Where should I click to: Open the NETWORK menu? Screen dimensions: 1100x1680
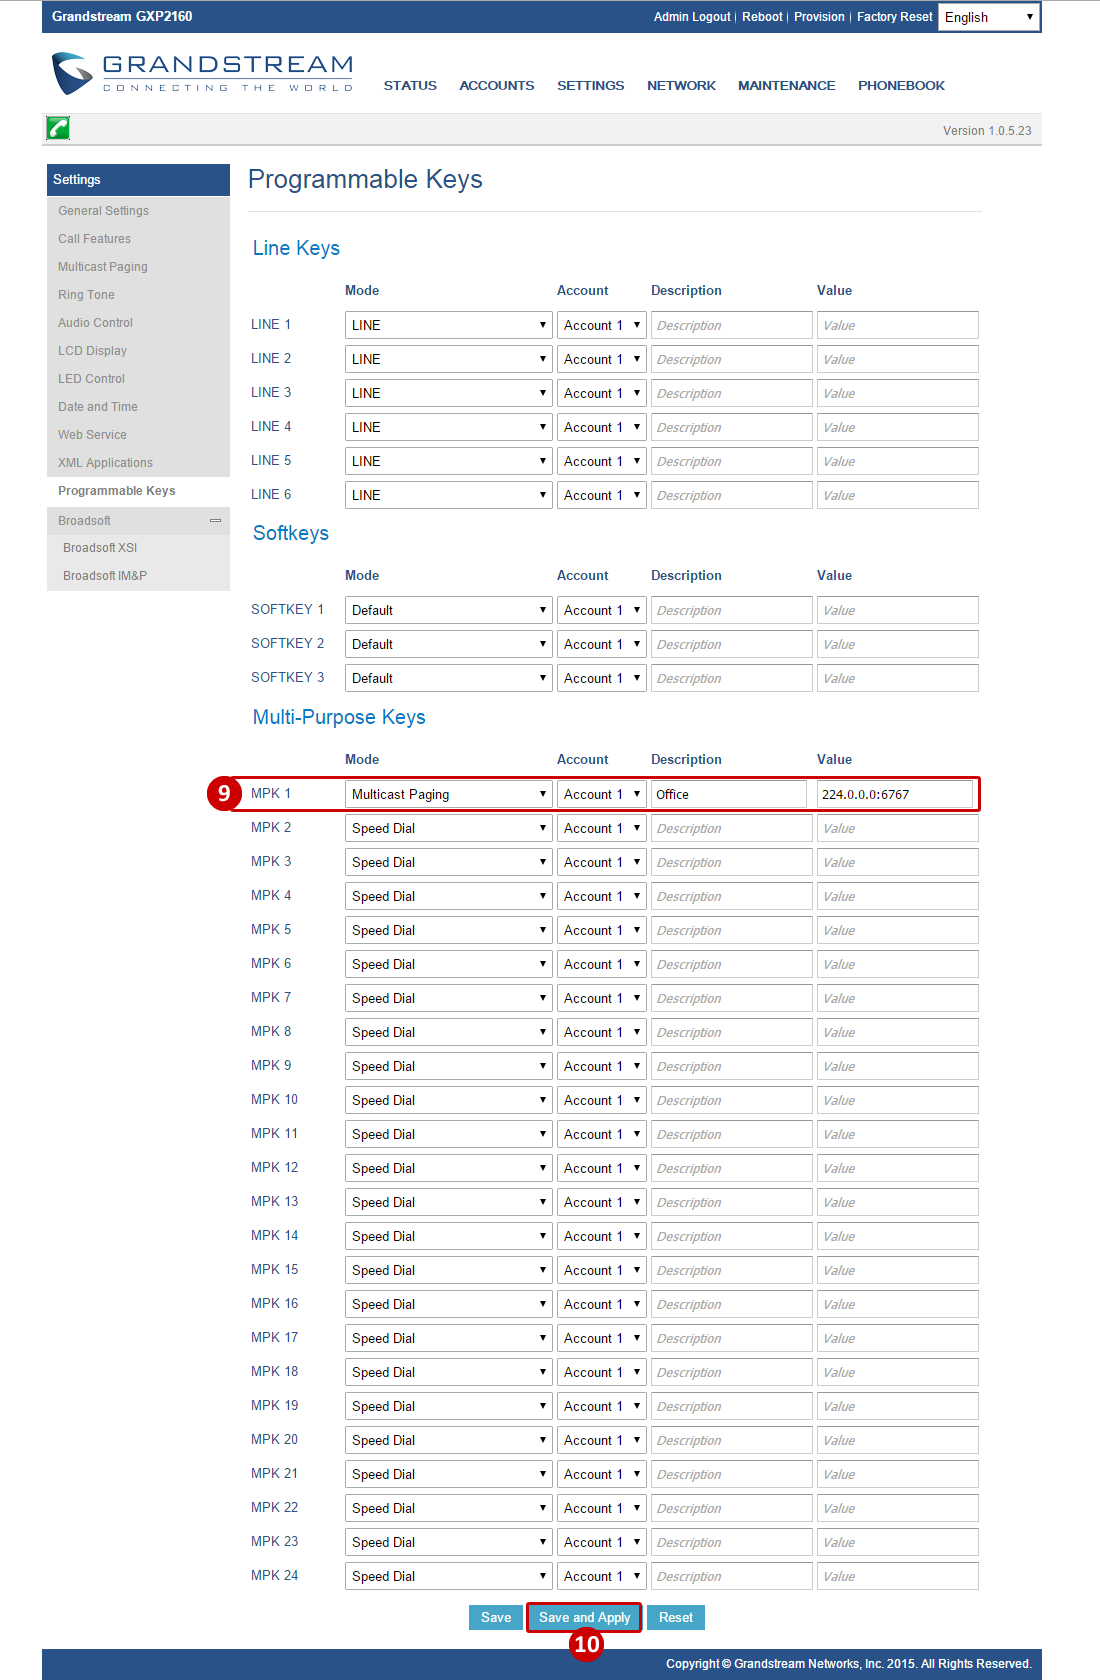tap(681, 86)
